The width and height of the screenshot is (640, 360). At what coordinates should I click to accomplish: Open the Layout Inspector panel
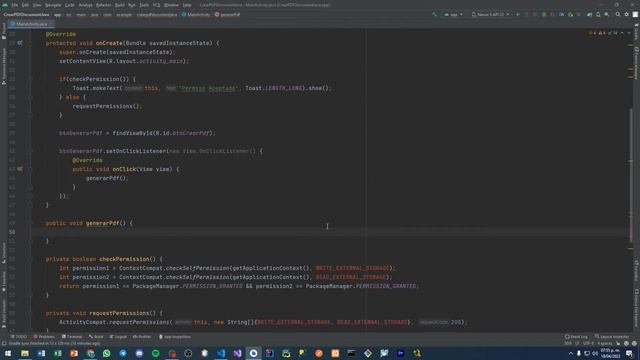point(612,337)
